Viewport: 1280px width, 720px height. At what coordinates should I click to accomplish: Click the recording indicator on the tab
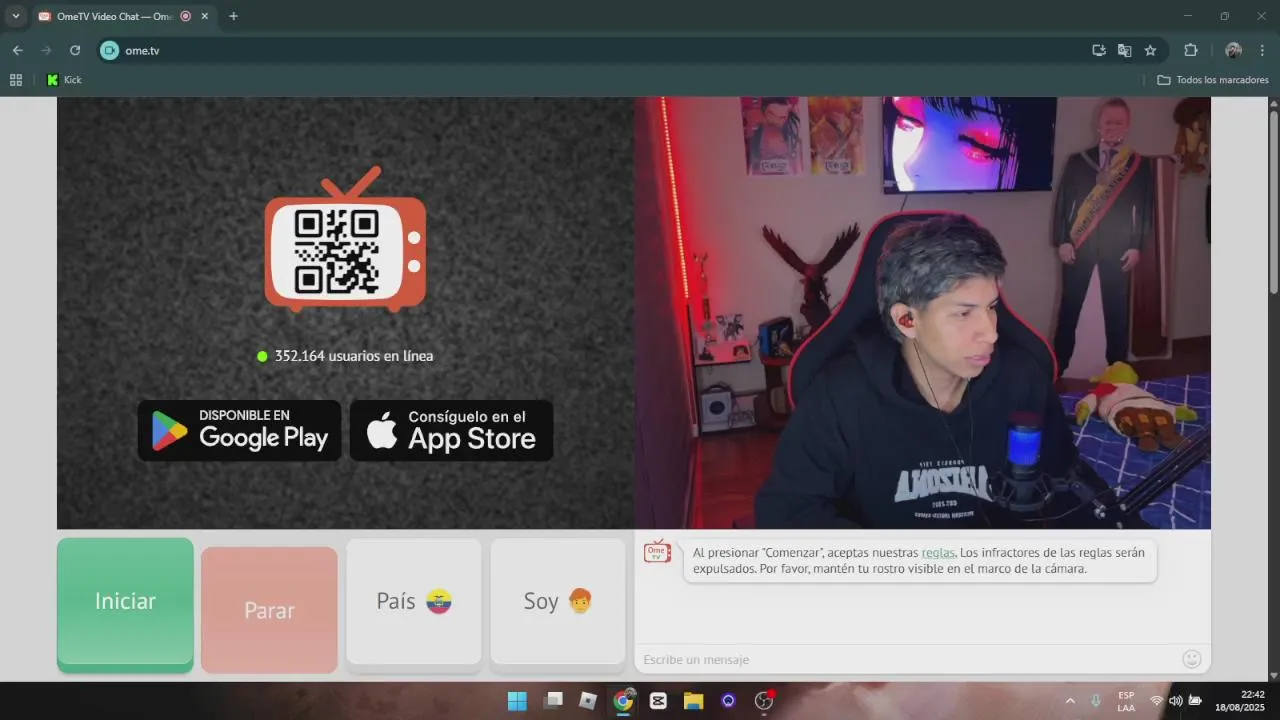185,16
